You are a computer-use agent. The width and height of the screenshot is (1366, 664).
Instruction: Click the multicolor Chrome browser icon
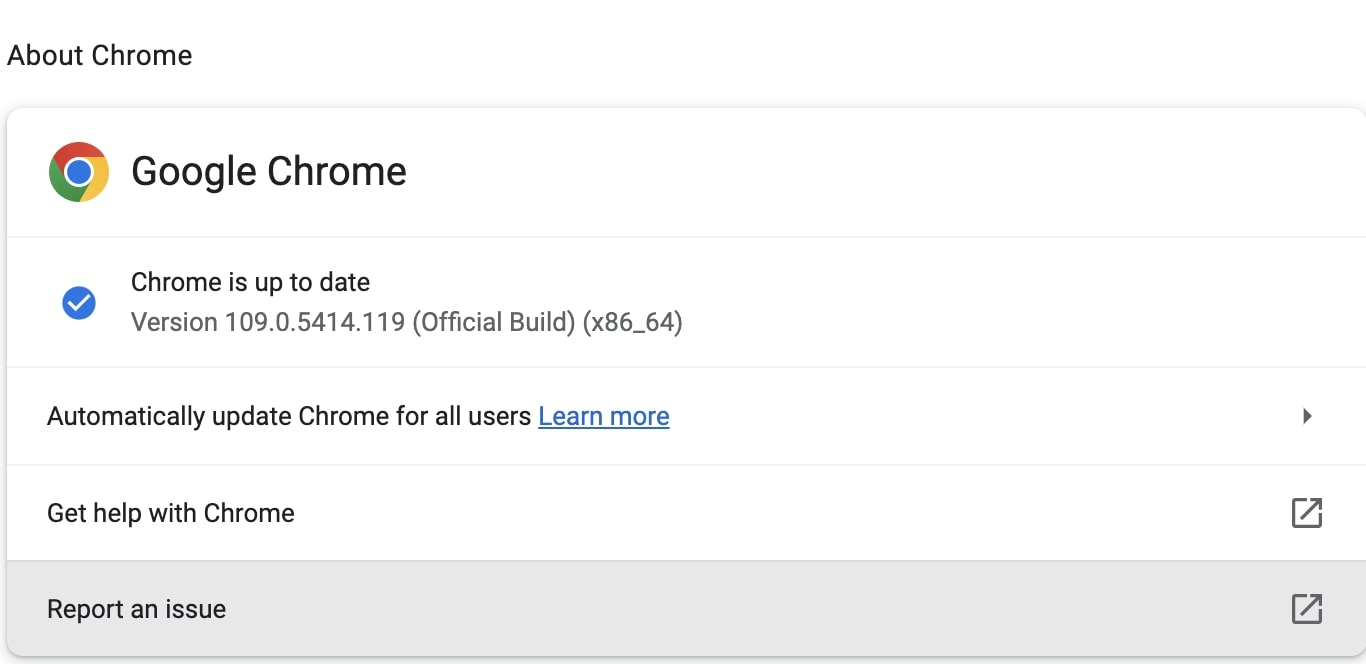pos(78,171)
